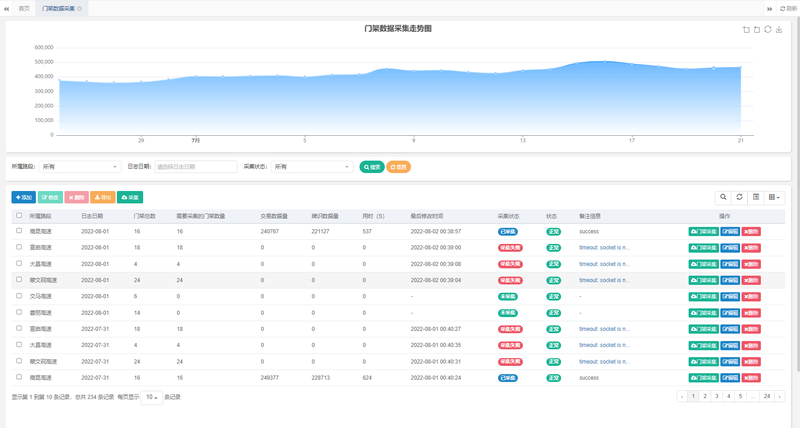Click the orange 导出 export button
800x428 pixels.
[103, 197]
